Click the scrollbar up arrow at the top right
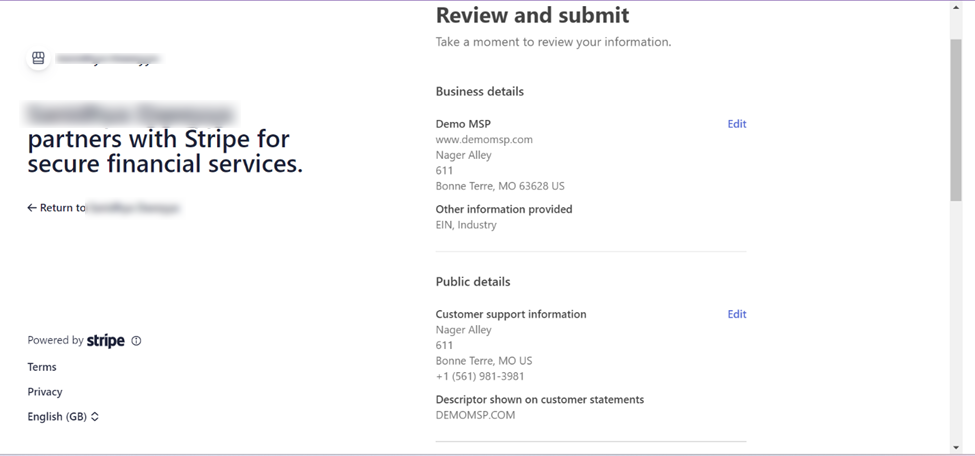 point(956,8)
